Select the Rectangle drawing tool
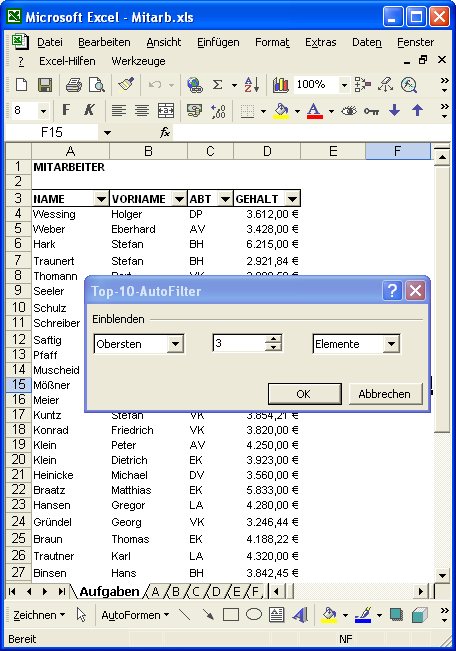The image size is (456, 651). point(230,614)
